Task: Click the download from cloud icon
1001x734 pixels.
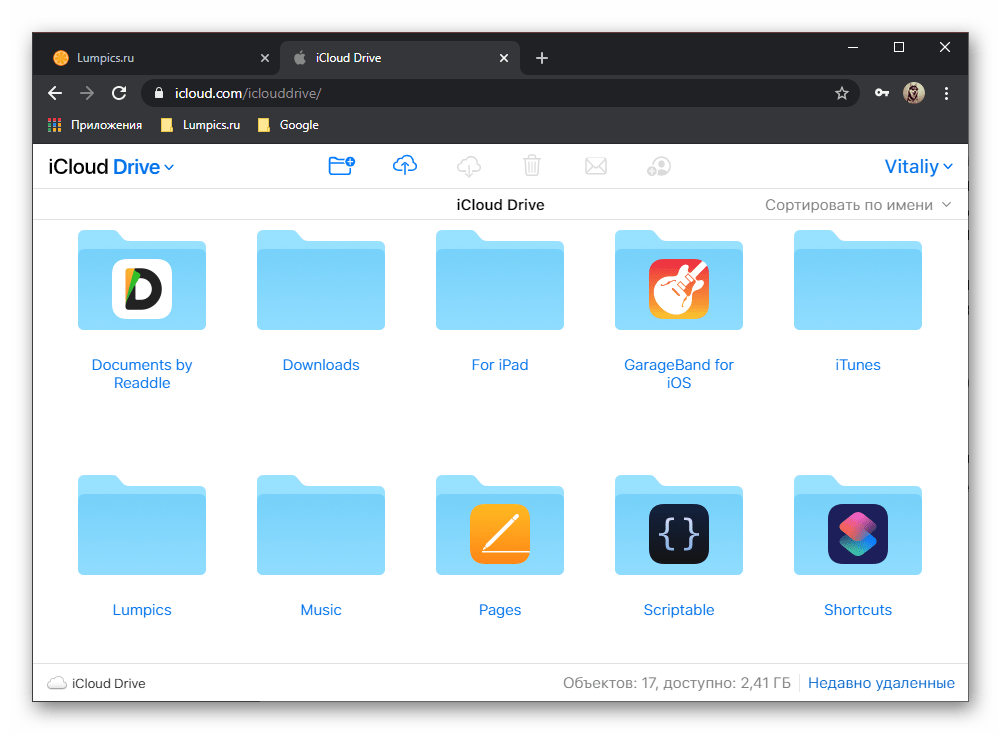Action: [x=469, y=166]
